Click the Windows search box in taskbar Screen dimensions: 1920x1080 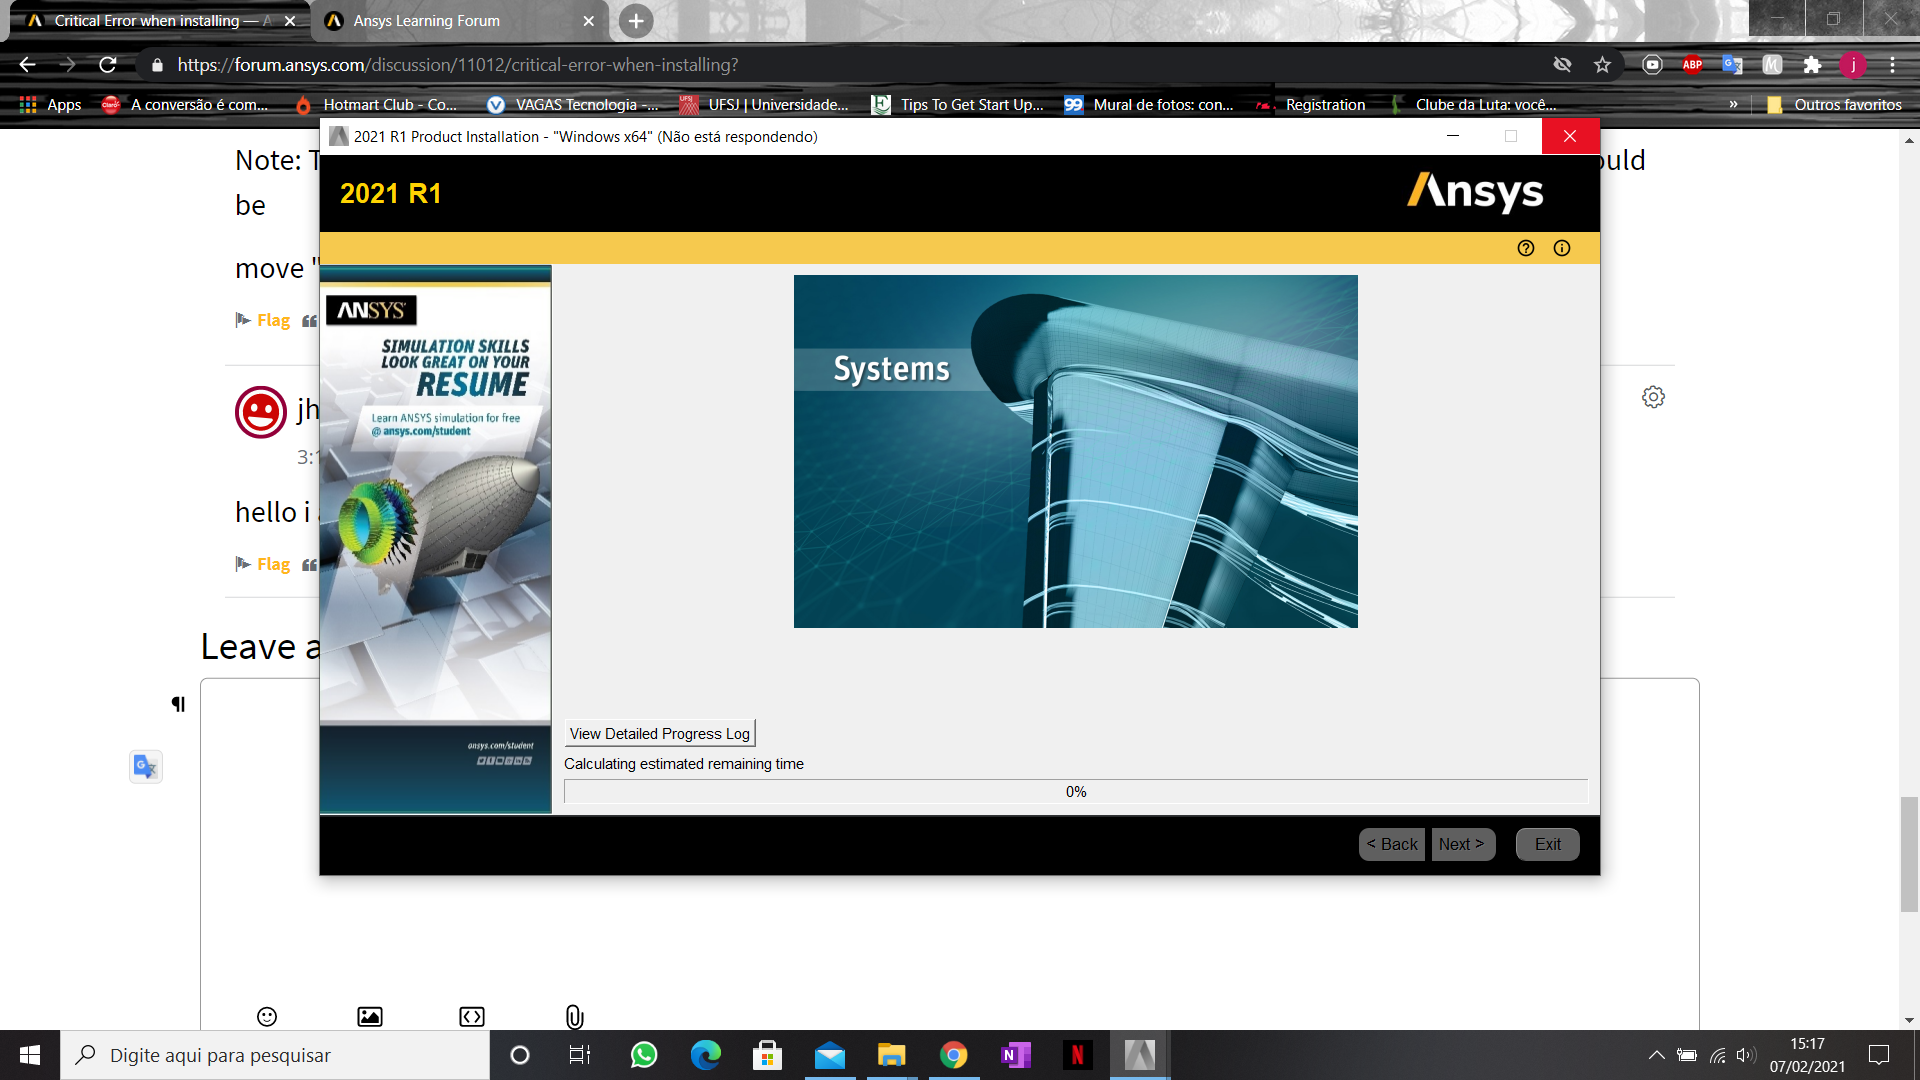click(x=275, y=1055)
